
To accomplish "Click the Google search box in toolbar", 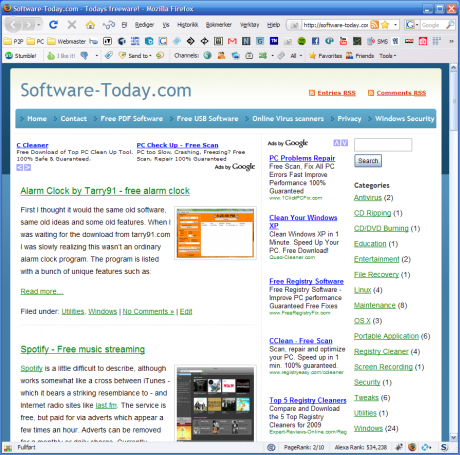I will [433, 25].
